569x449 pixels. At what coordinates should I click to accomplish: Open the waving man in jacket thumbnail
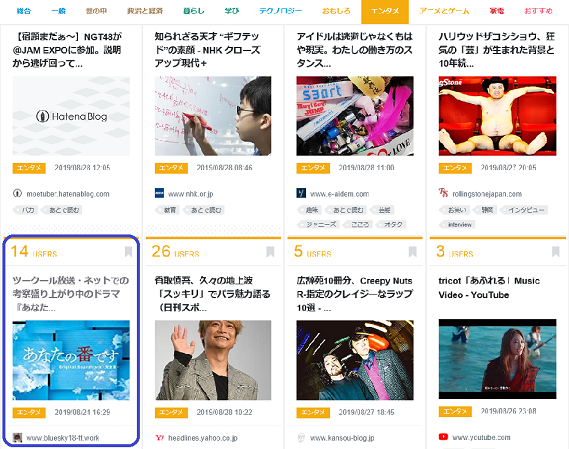[x=213, y=360]
